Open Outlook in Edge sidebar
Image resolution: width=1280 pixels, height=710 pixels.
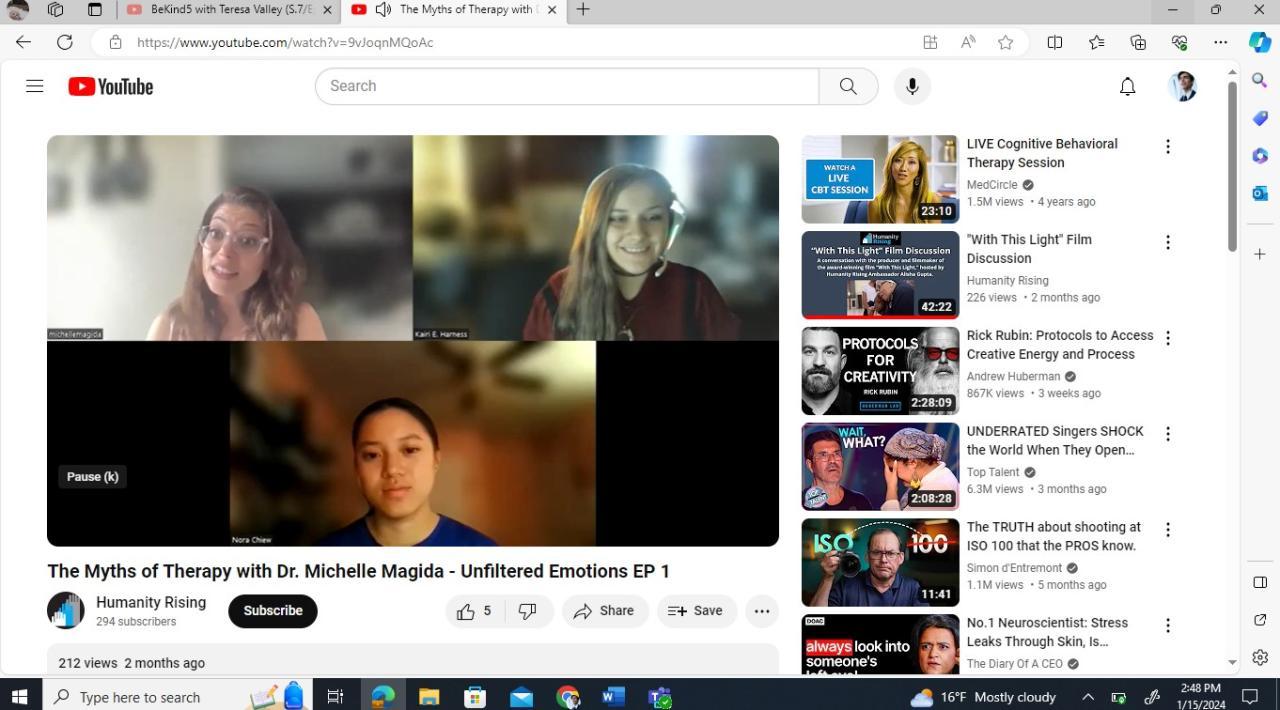1260,193
